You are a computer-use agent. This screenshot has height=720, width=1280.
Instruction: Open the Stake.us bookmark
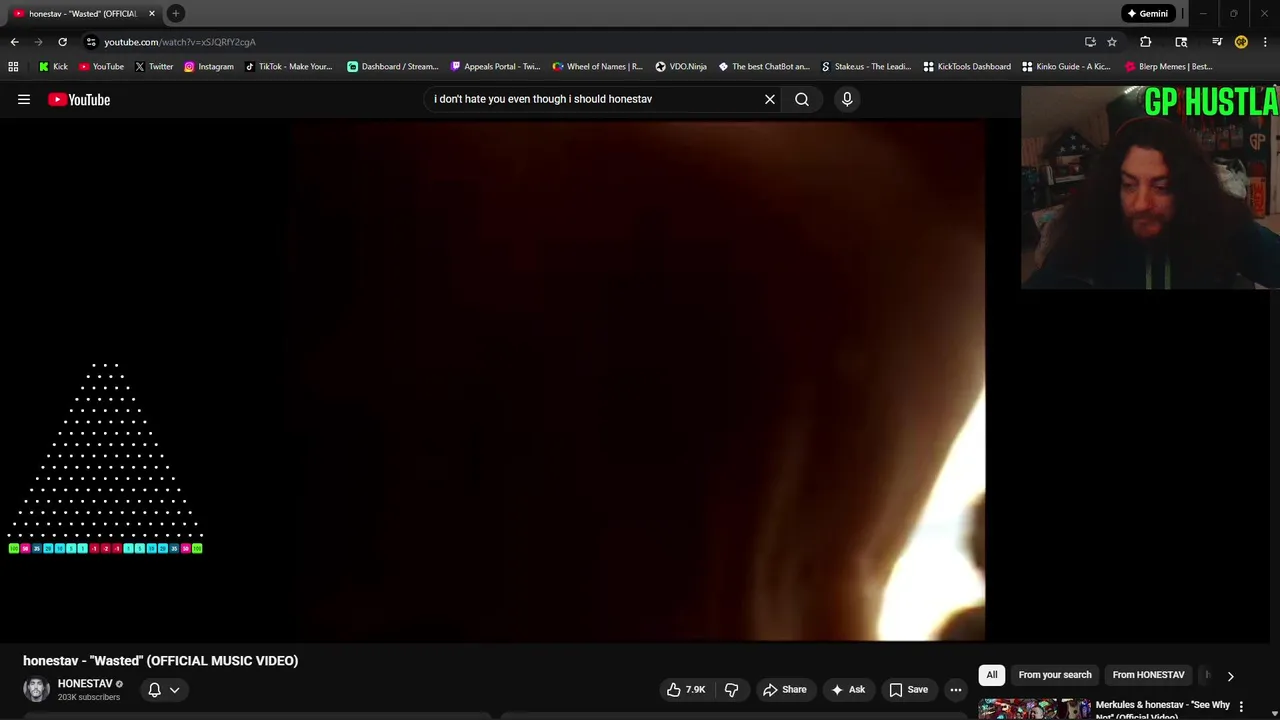point(865,67)
